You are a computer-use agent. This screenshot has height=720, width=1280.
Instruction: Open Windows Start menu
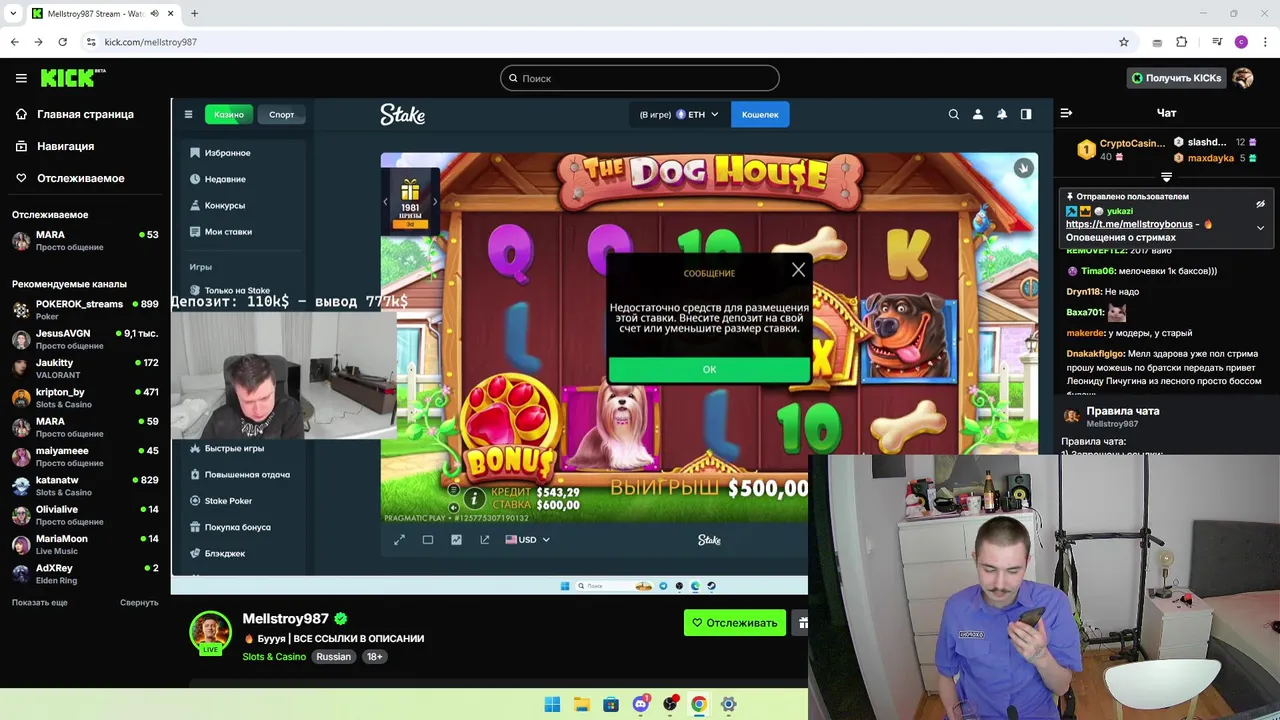[552, 704]
